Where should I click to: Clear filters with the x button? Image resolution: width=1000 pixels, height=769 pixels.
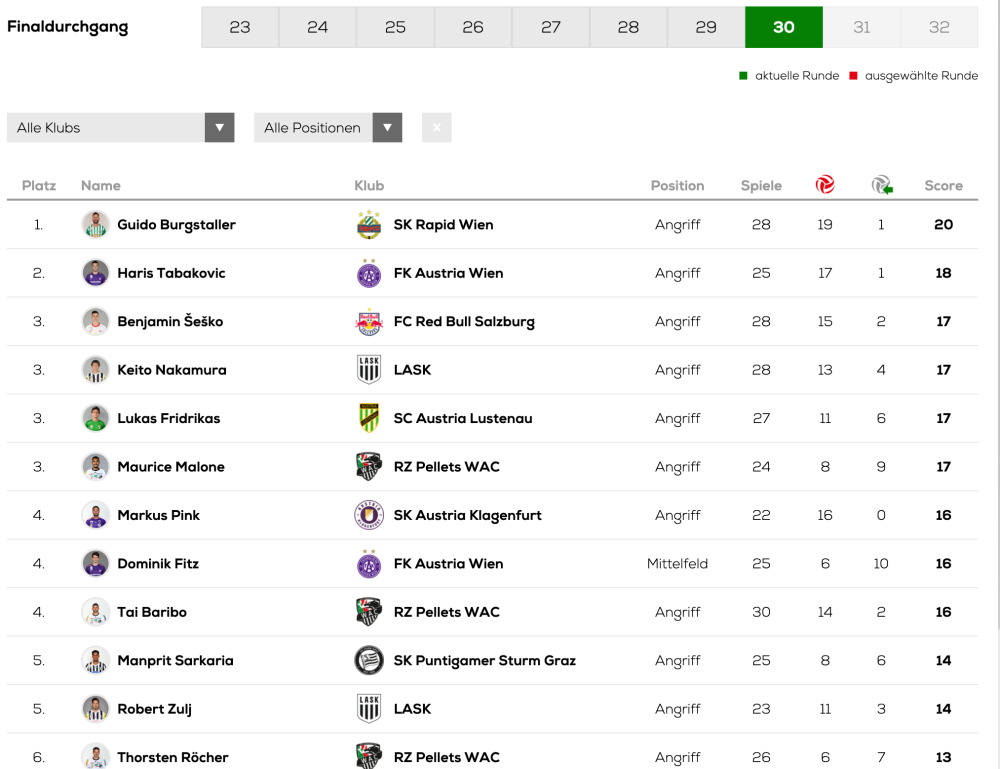(x=436, y=128)
